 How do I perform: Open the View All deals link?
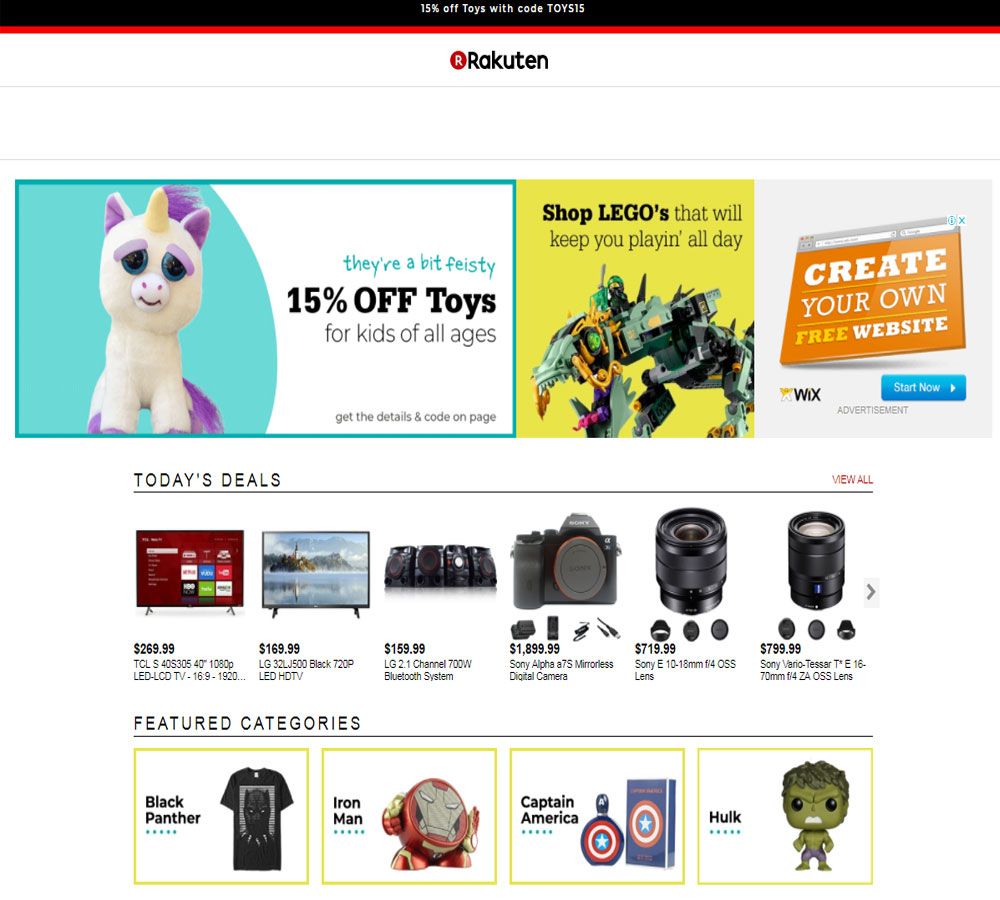tap(852, 480)
